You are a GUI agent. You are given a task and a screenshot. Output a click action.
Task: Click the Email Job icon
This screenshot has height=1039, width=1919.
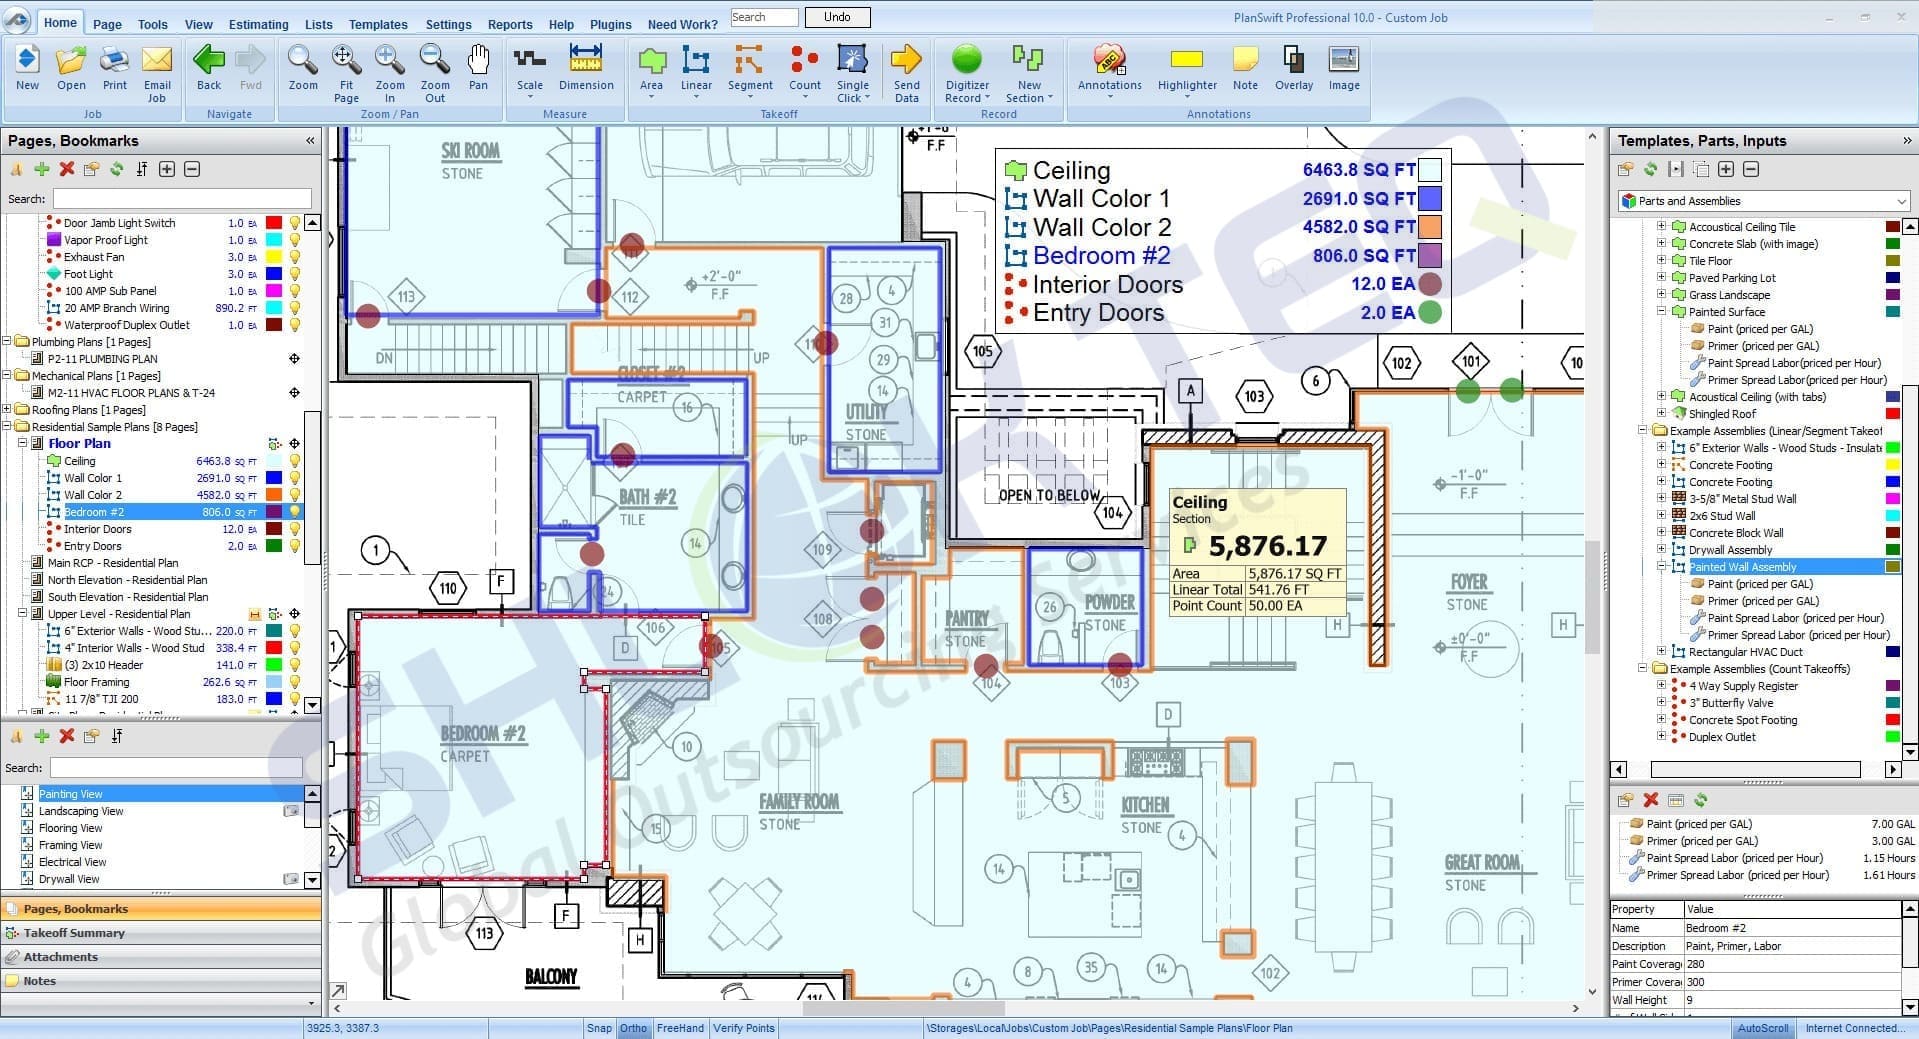157,73
